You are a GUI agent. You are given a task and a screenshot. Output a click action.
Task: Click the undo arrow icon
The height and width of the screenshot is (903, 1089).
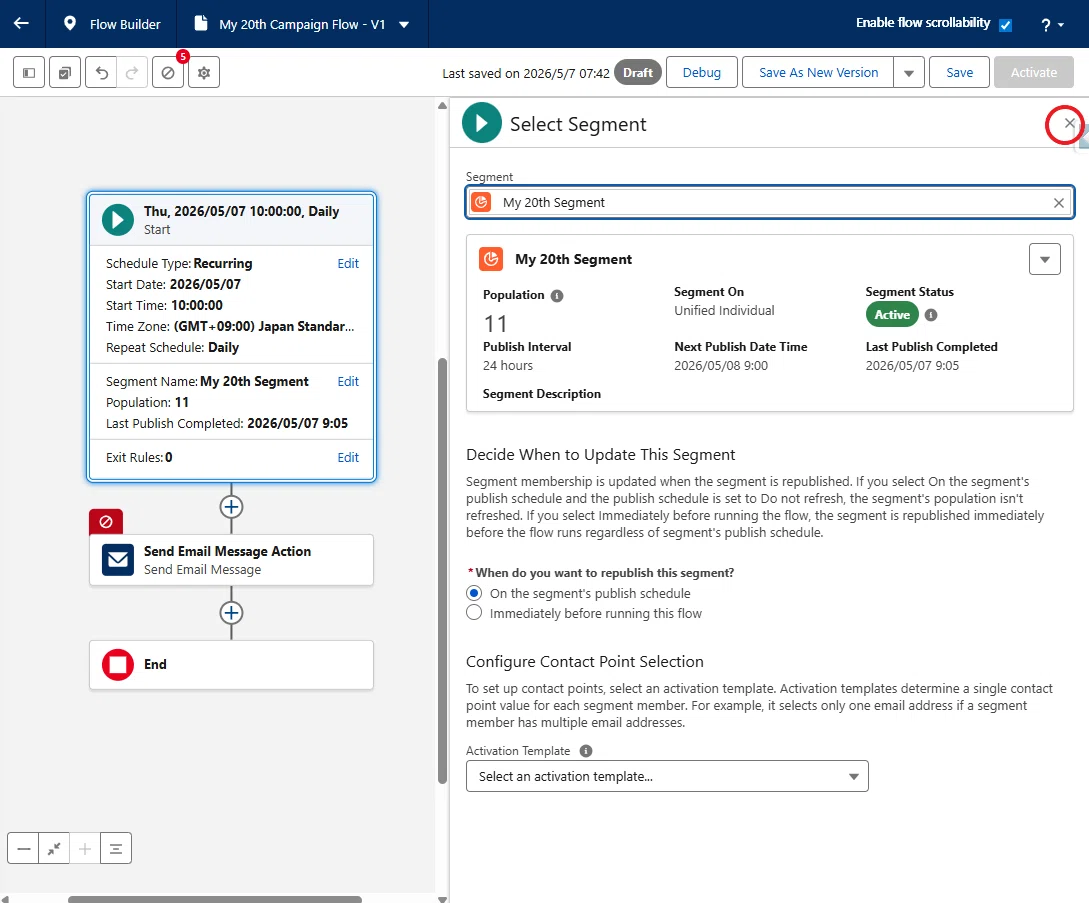[101, 72]
